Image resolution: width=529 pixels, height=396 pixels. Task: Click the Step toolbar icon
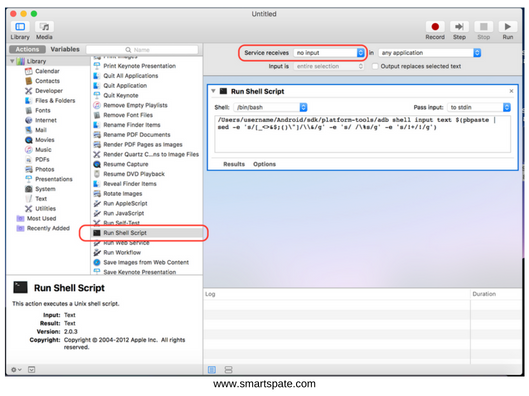point(459,27)
